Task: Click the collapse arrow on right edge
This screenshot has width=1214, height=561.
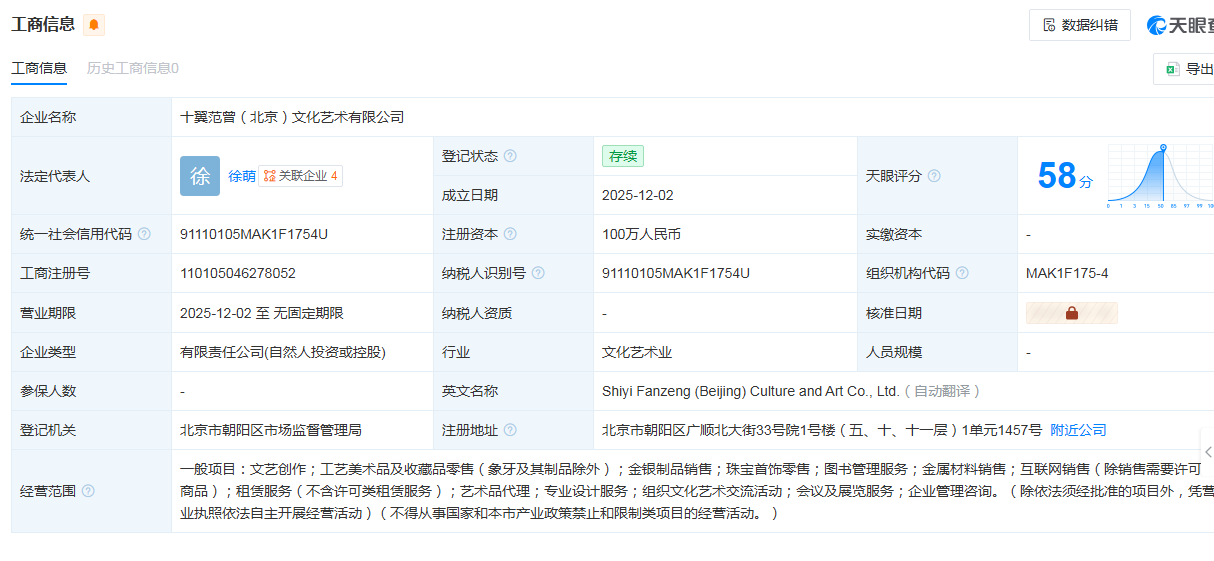Action: pos(1208,452)
